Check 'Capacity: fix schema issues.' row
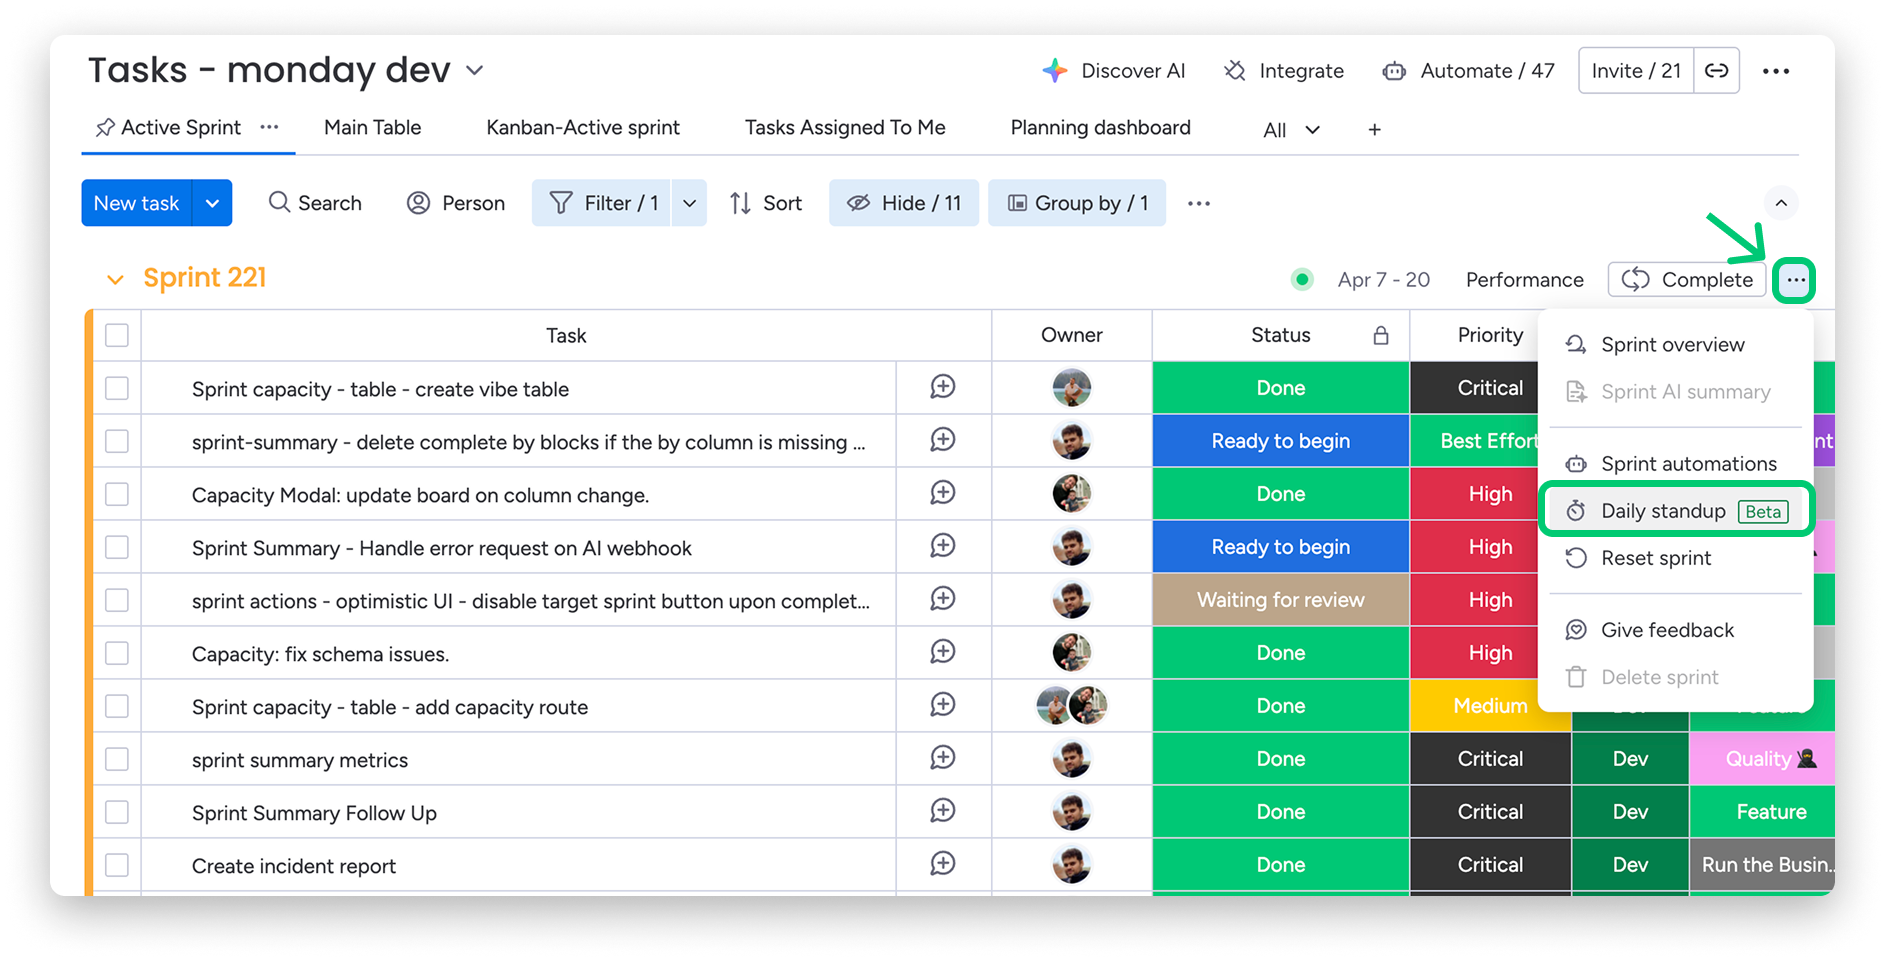The height and width of the screenshot is (961, 1885). [x=117, y=653]
